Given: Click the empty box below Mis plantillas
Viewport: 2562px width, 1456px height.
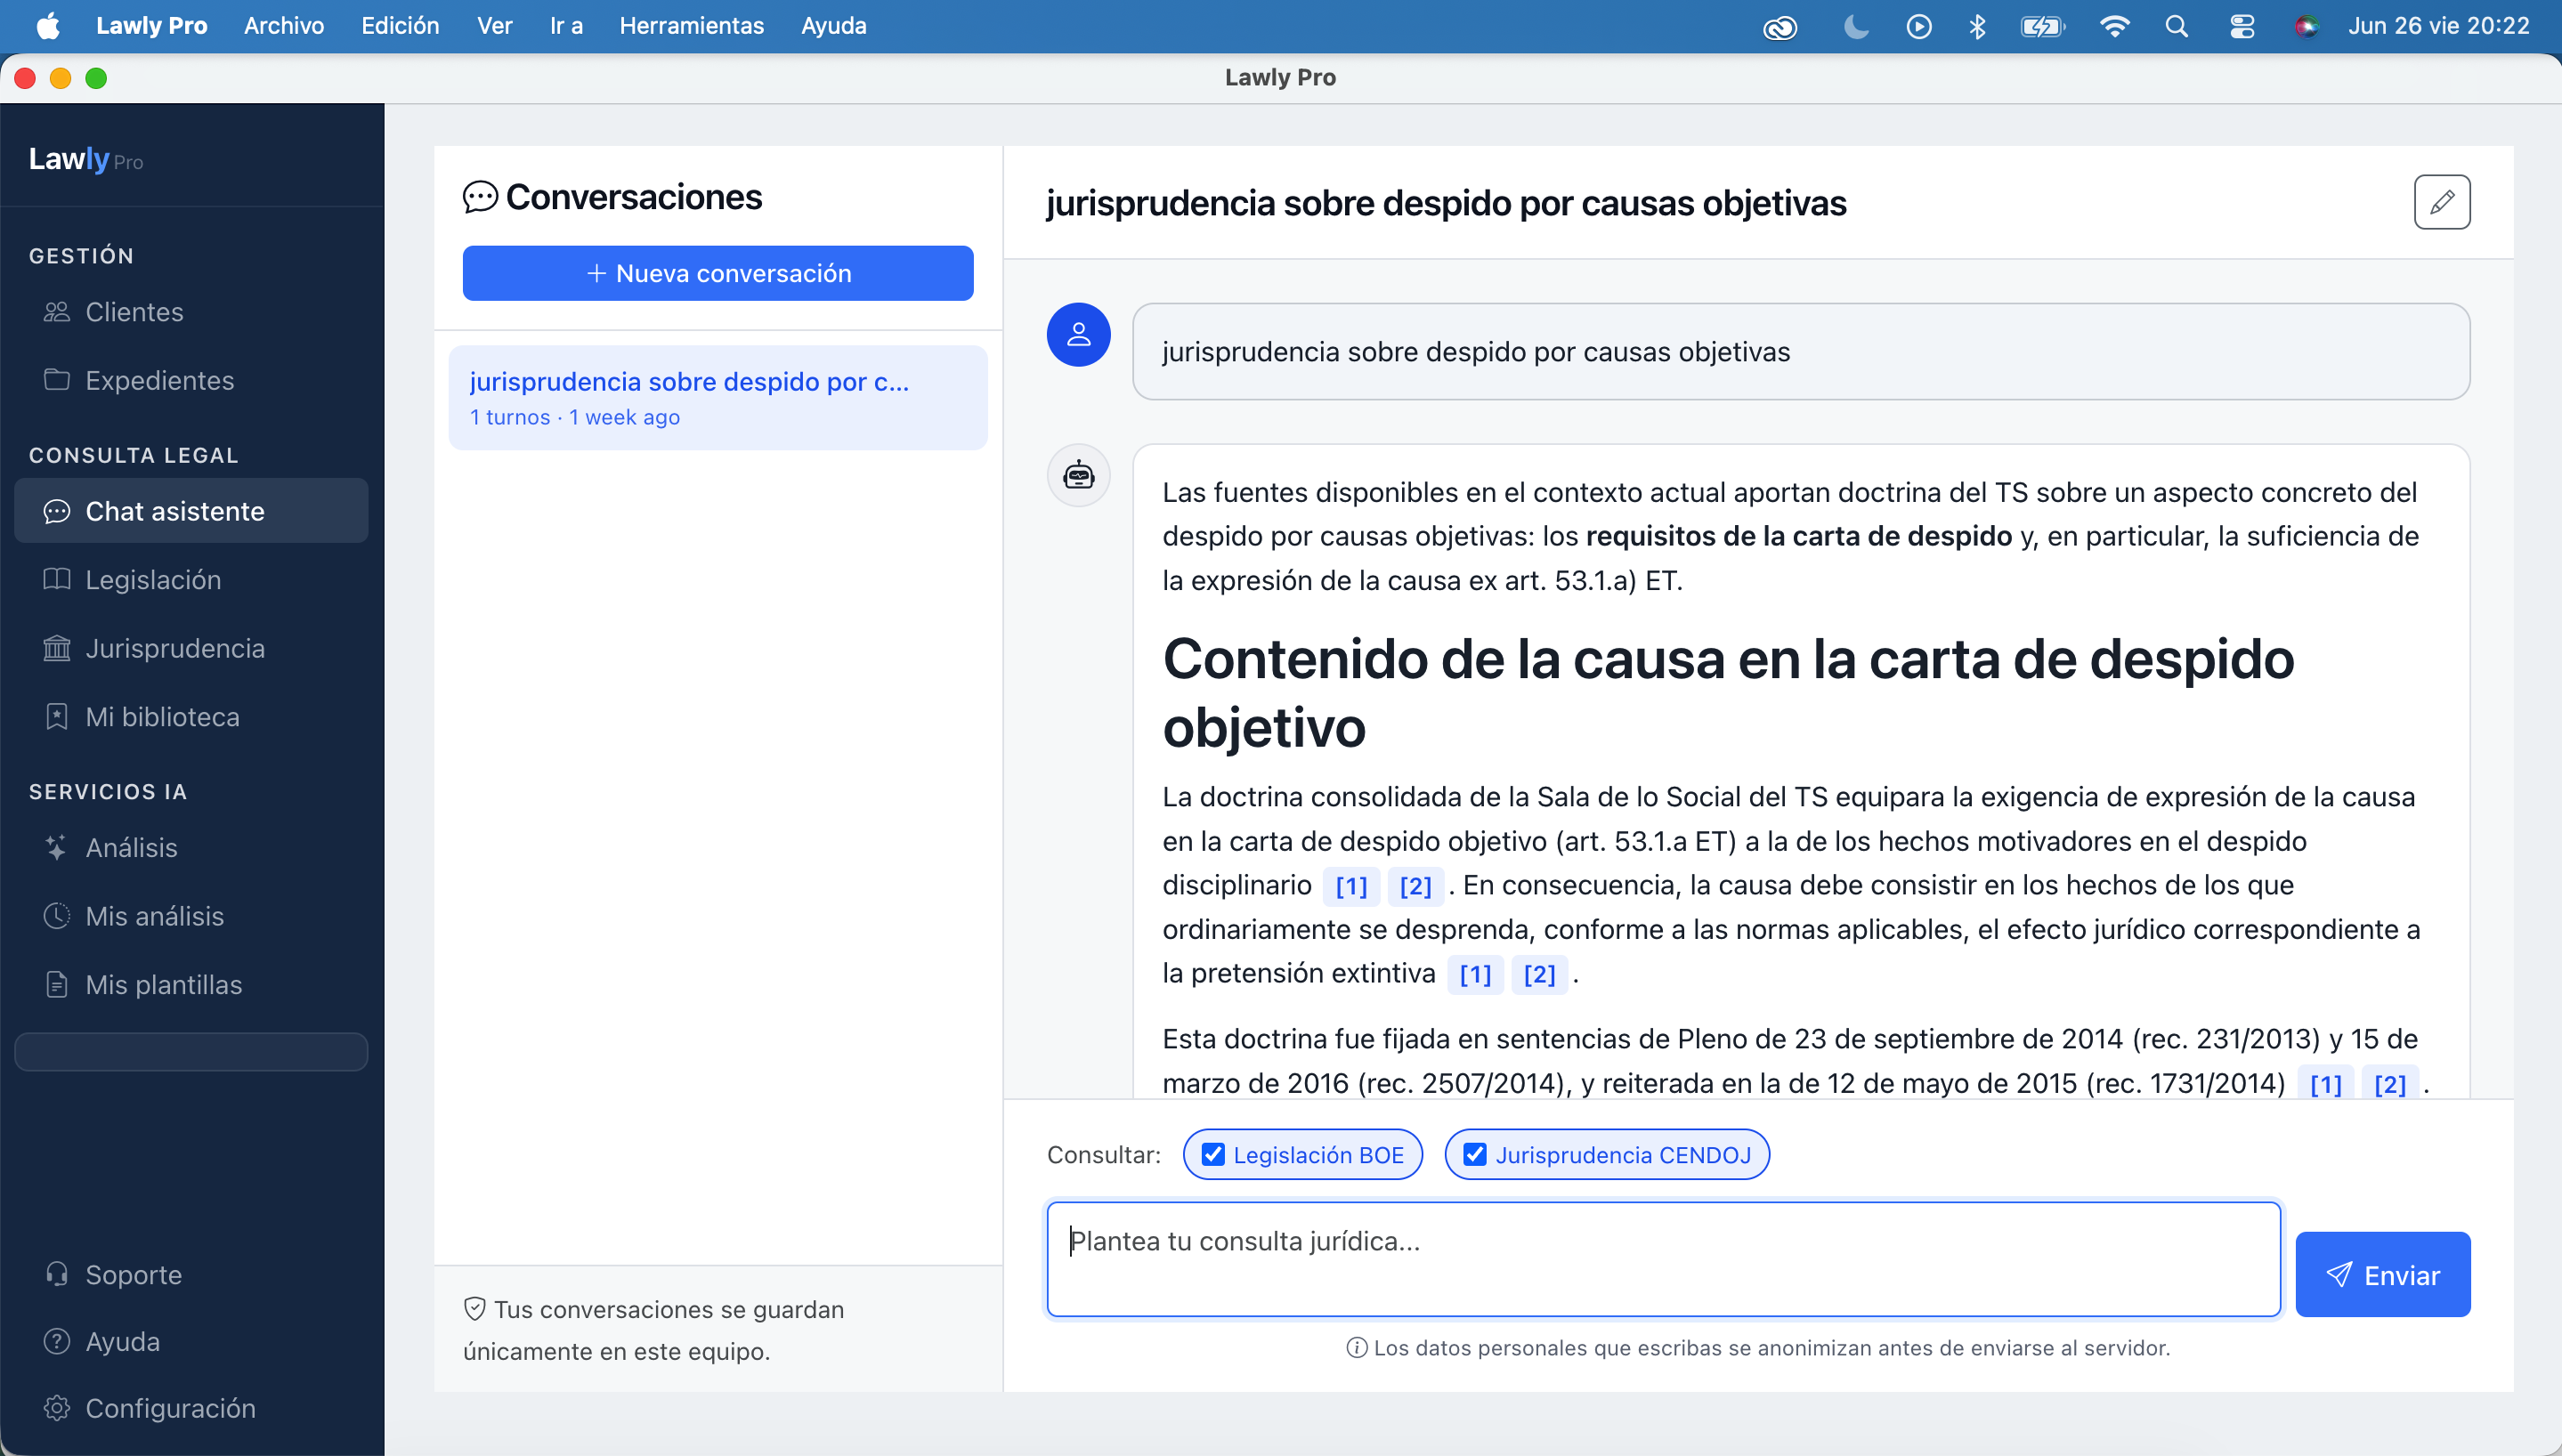Looking at the screenshot, I should click(191, 1052).
